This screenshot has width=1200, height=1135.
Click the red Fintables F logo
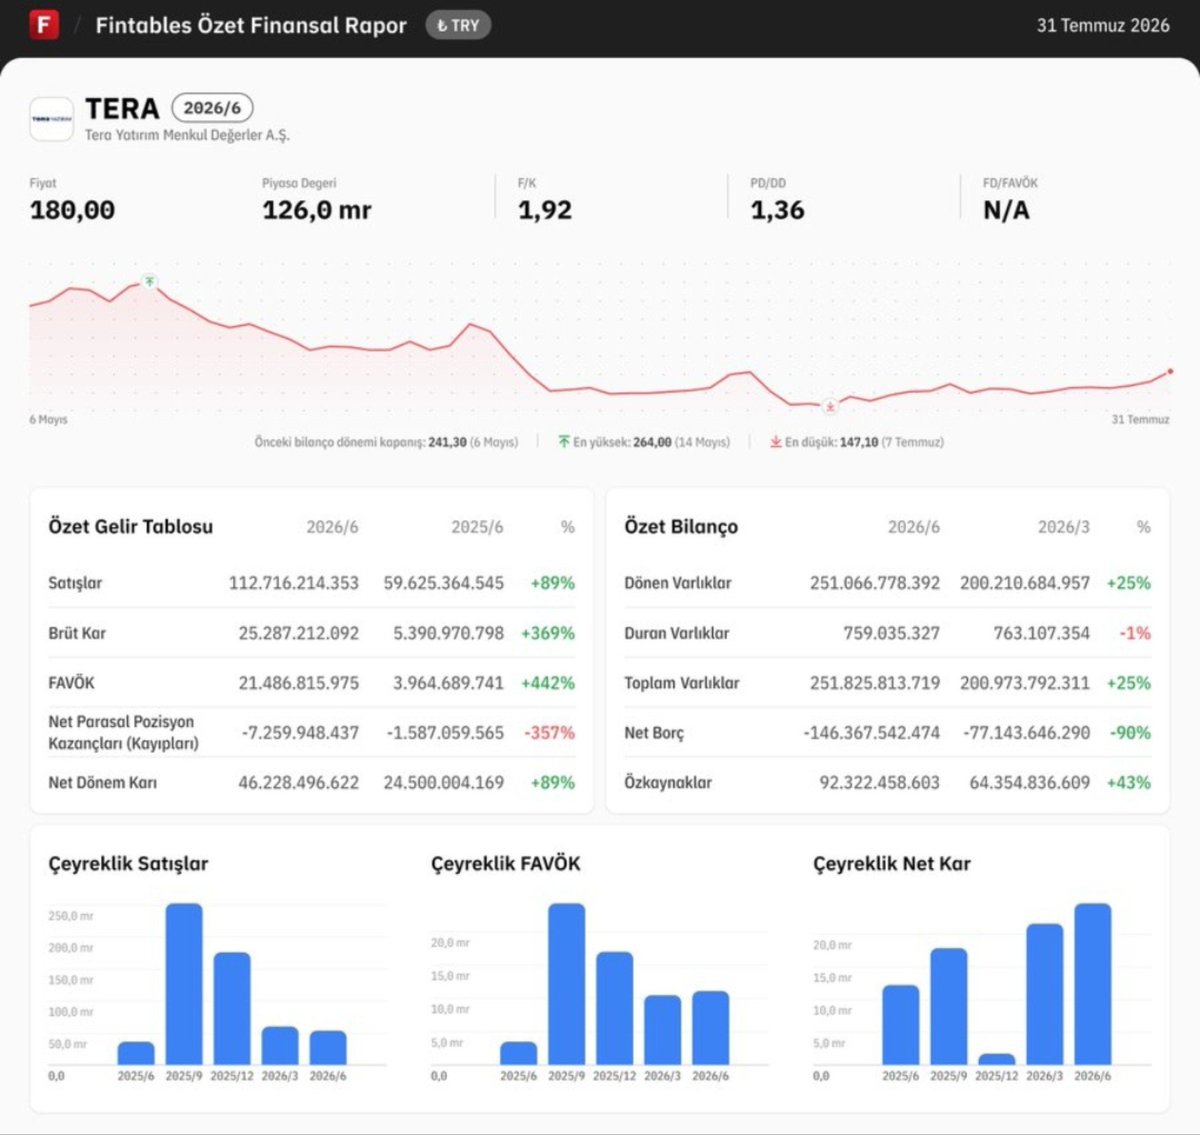tap(44, 24)
